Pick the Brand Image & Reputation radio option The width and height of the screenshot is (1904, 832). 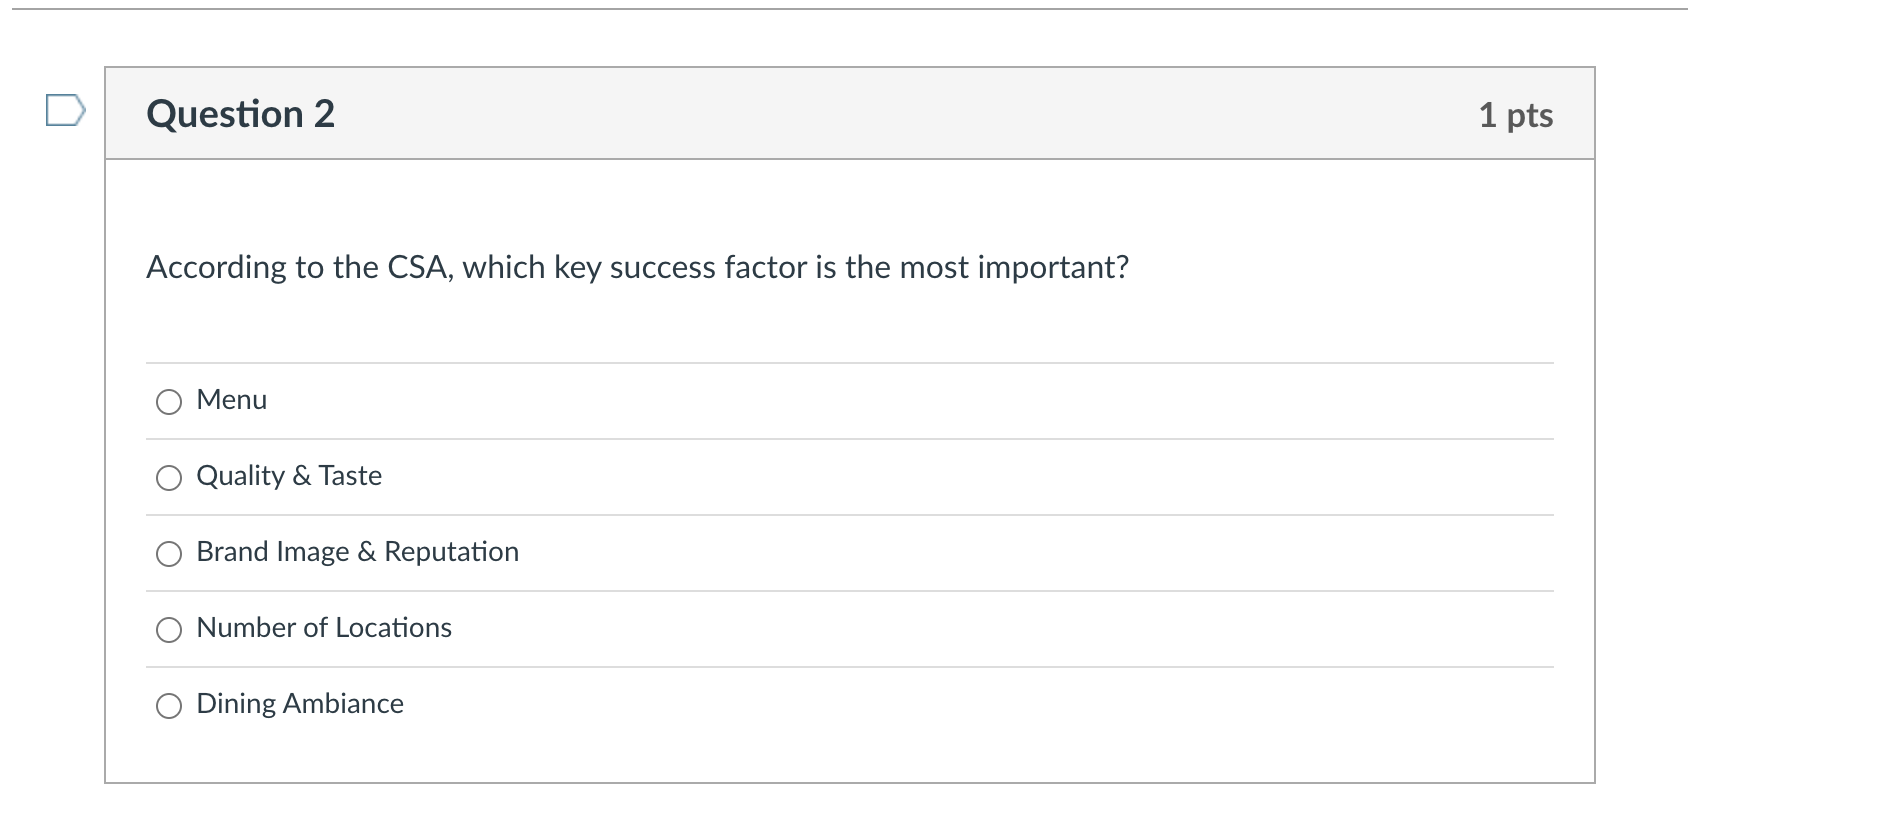[169, 554]
